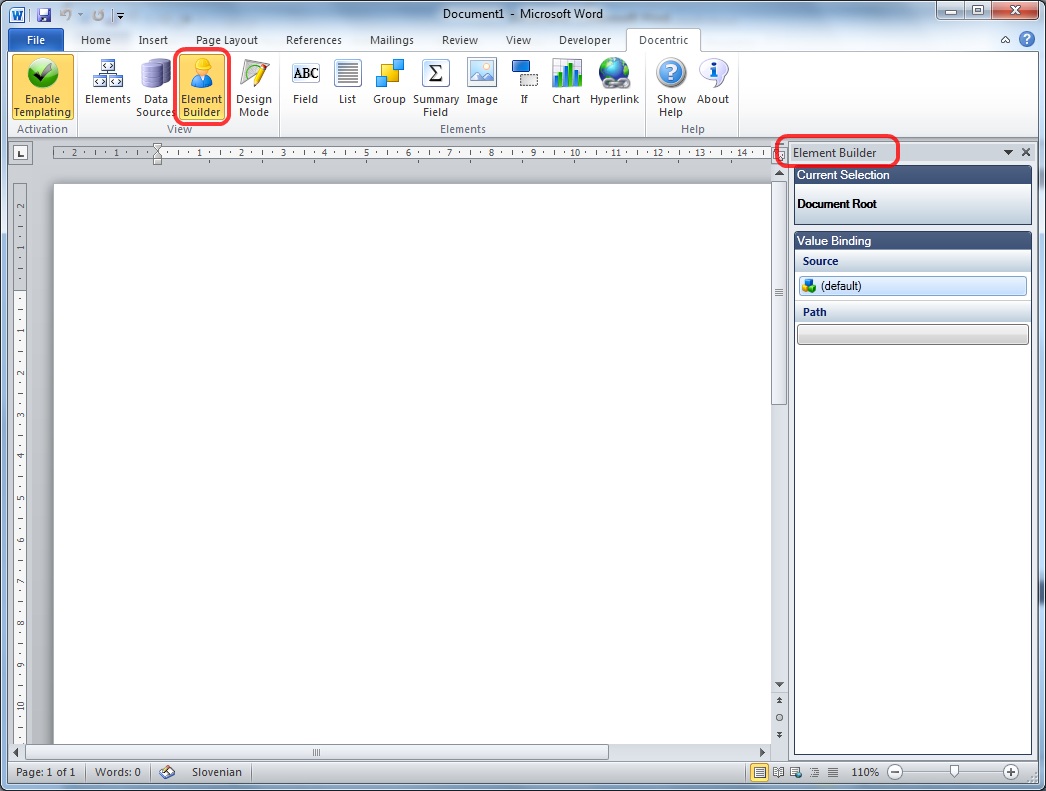The image size is (1046, 791).
Task: Open the Data Sources pane
Action: point(155,87)
